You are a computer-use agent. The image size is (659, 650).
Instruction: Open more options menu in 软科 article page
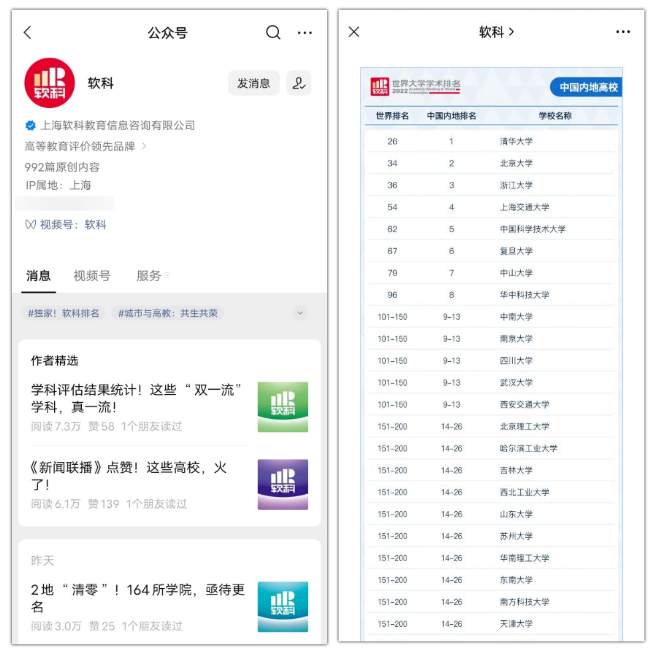[x=623, y=32]
